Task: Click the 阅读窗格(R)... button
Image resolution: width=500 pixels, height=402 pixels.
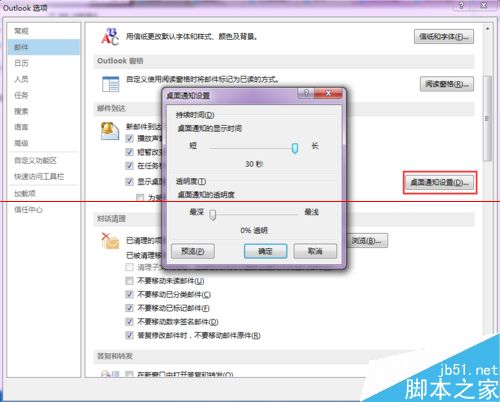Action: tap(447, 84)
